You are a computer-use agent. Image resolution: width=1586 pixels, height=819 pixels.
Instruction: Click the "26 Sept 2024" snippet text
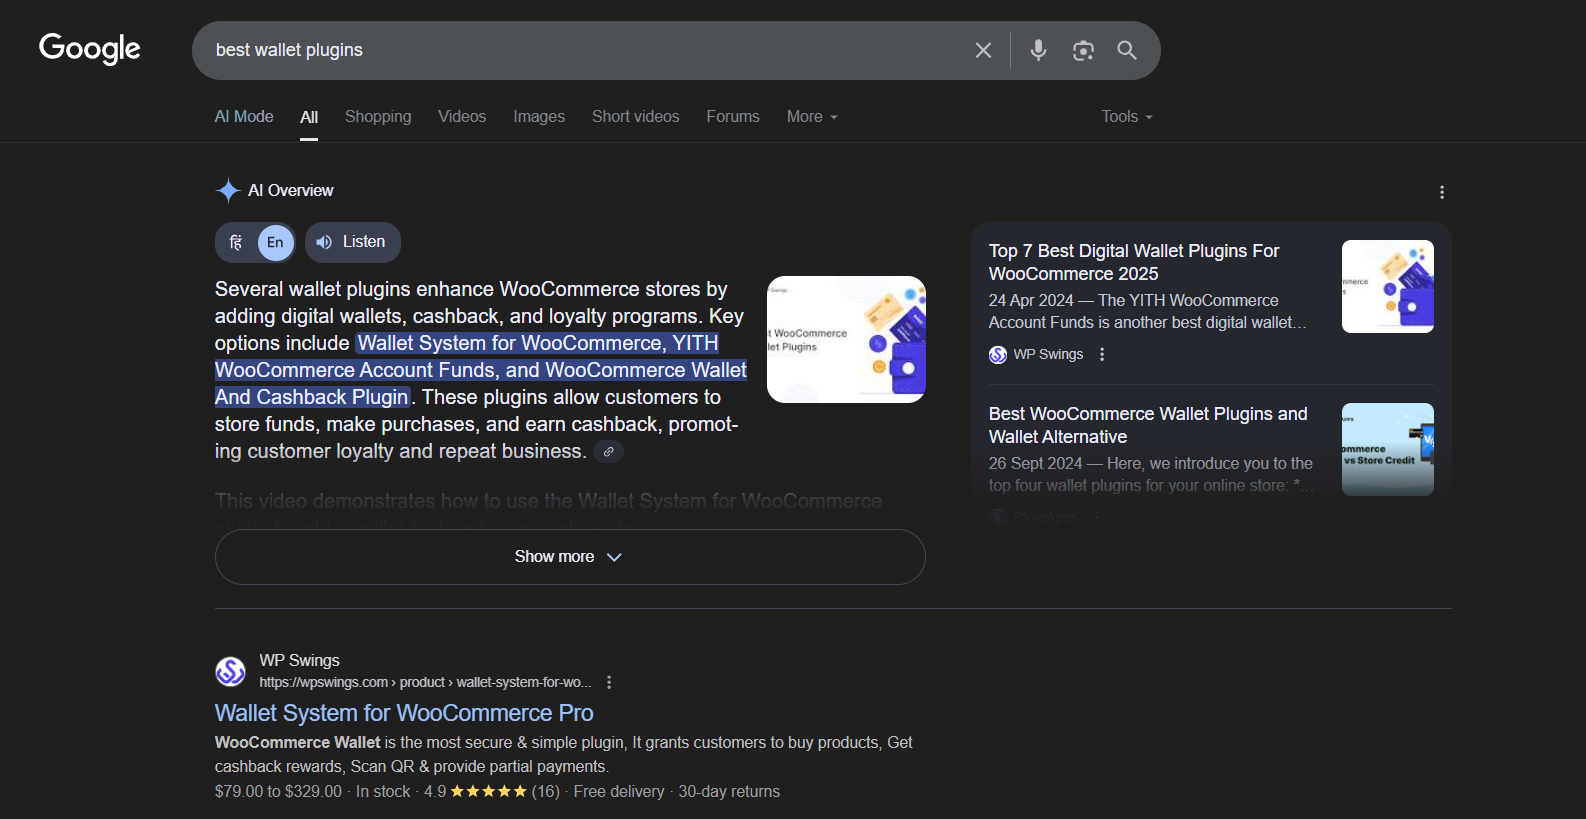pos(1035,463)
